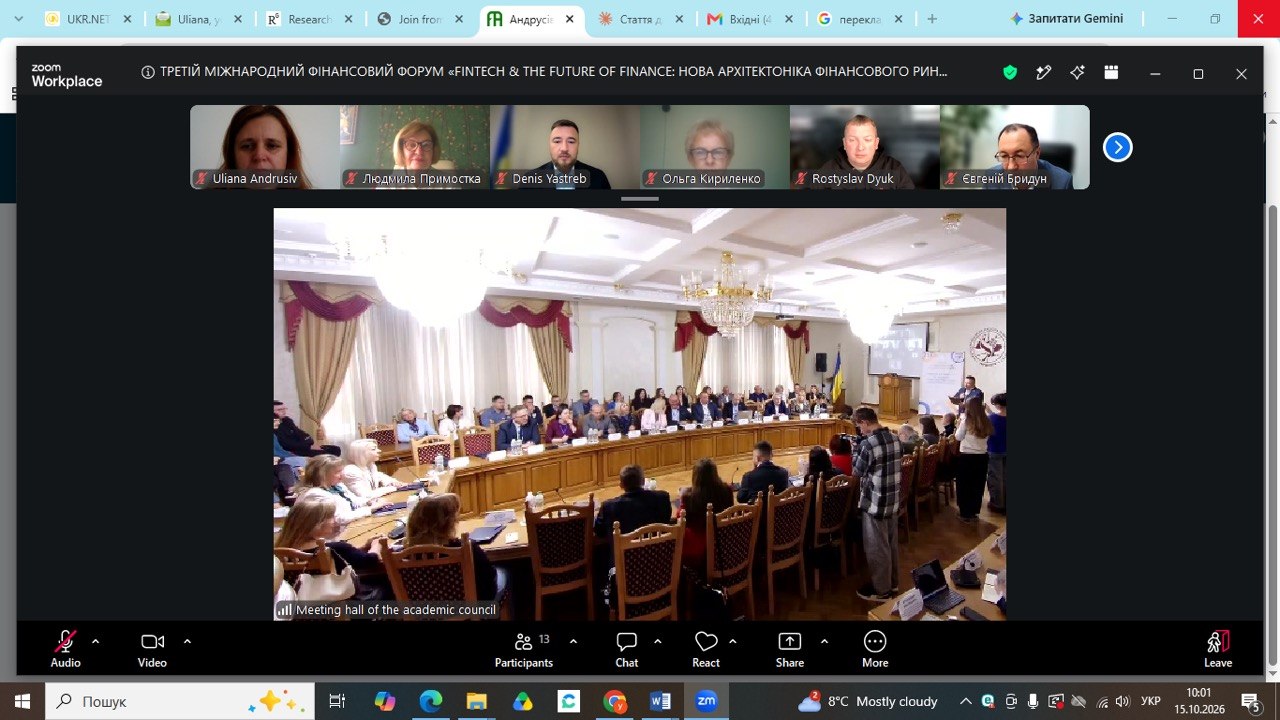Click the Rostyslav Dyuk participant name
This screenshot has height=720, width=1280.
point(853,179)
